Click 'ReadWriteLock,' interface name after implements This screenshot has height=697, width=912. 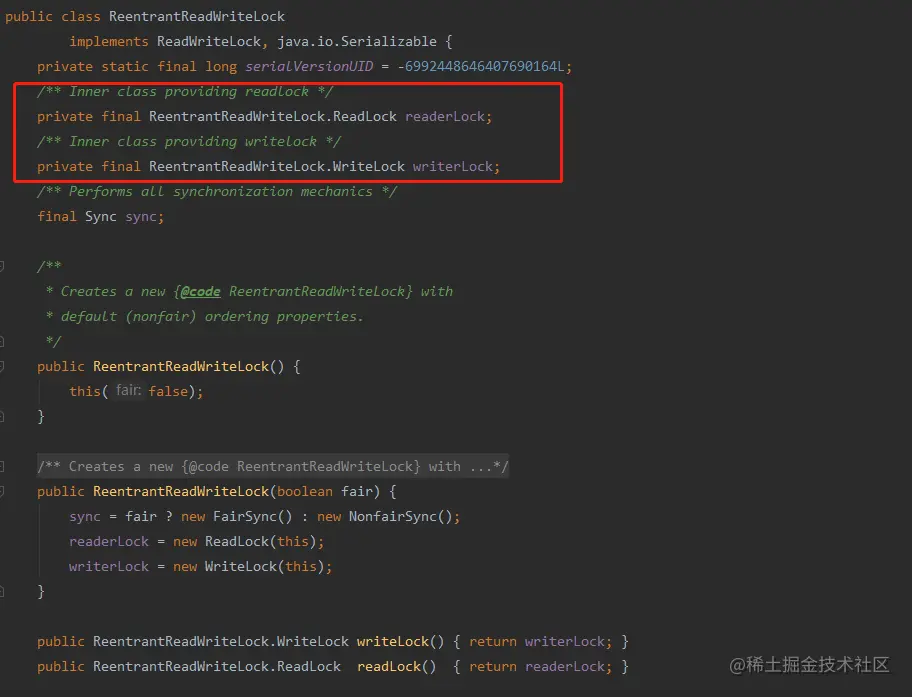coord(212,41)
